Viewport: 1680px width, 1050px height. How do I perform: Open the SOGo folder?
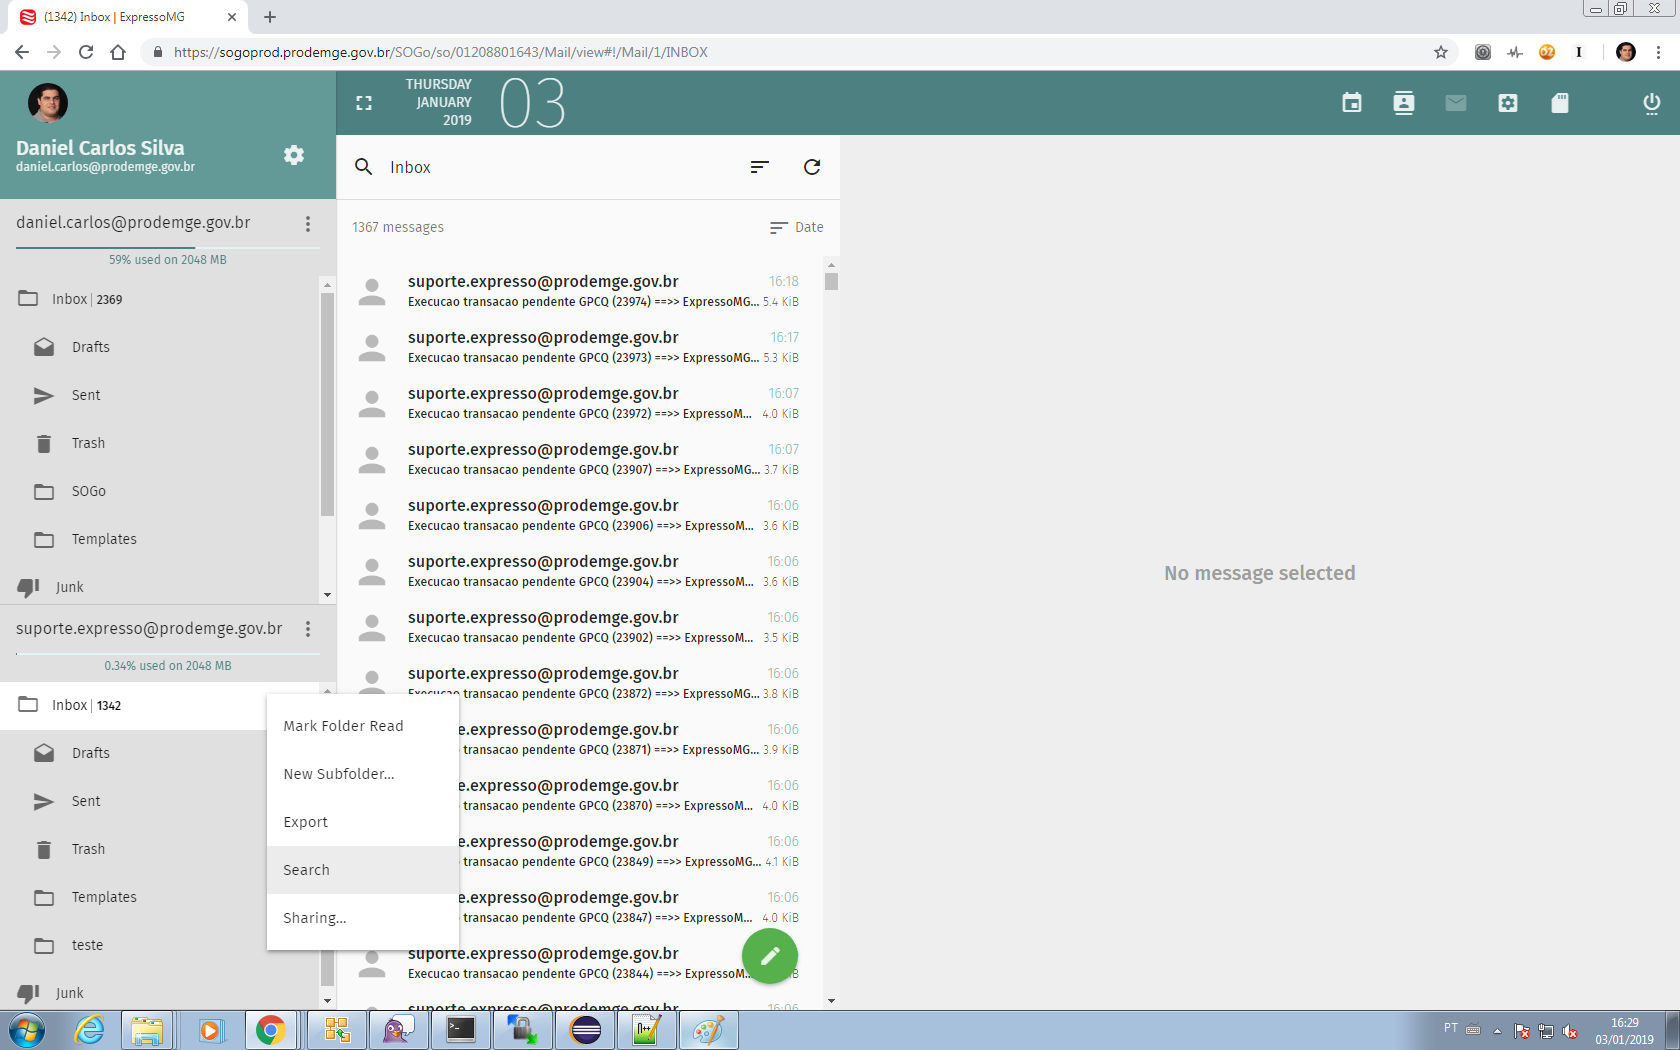(88, 491)
